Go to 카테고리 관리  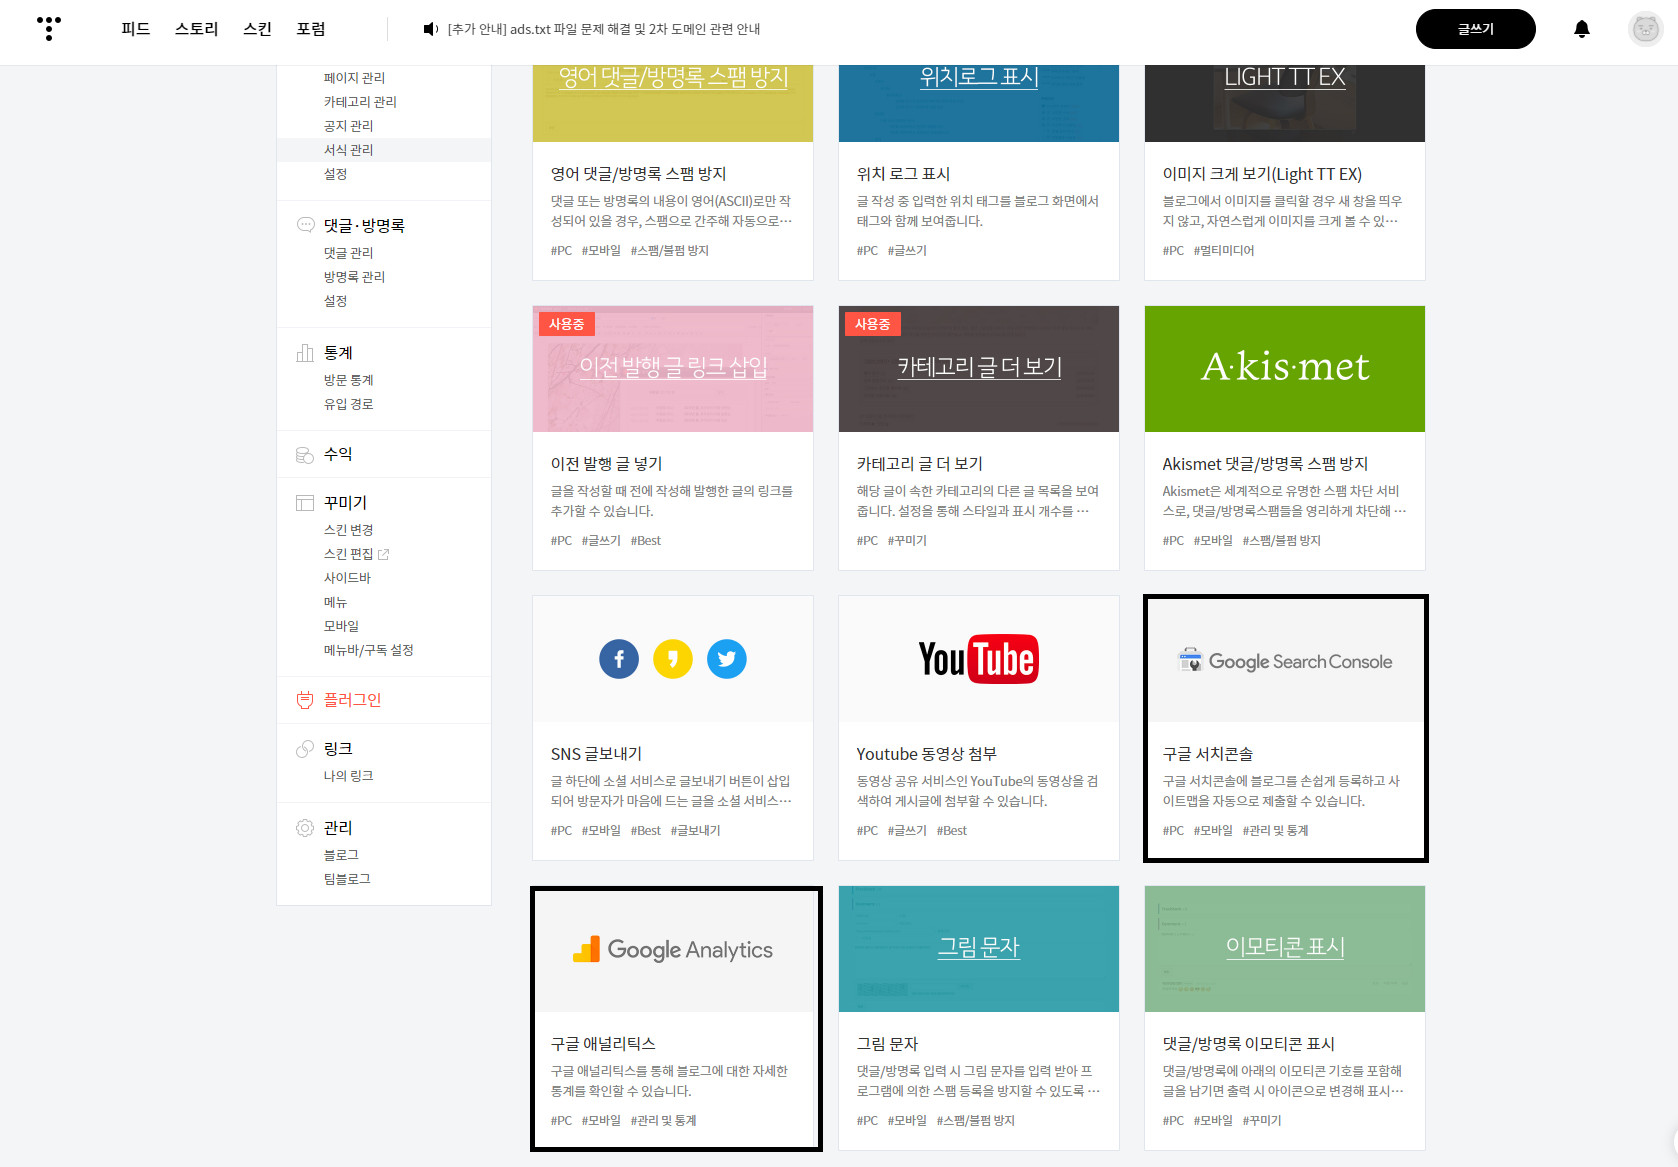[360, 102]
